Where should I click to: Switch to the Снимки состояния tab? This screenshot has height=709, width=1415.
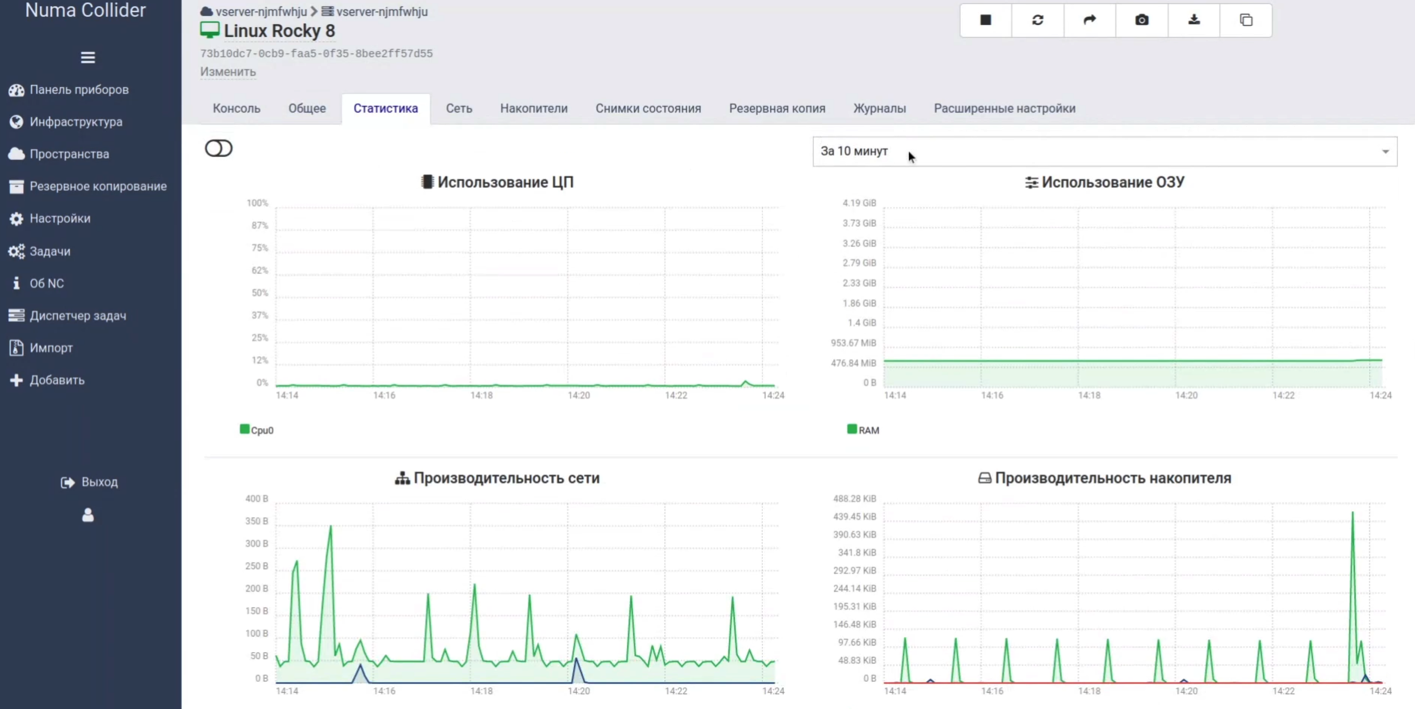click(648, 108)
